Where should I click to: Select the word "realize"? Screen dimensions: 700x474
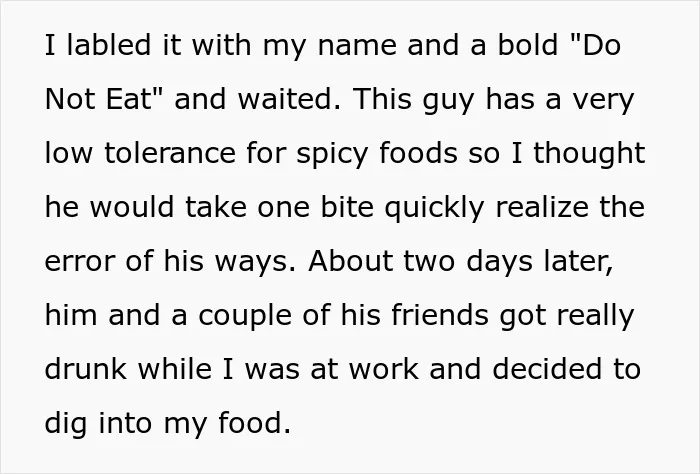(542, 207)
